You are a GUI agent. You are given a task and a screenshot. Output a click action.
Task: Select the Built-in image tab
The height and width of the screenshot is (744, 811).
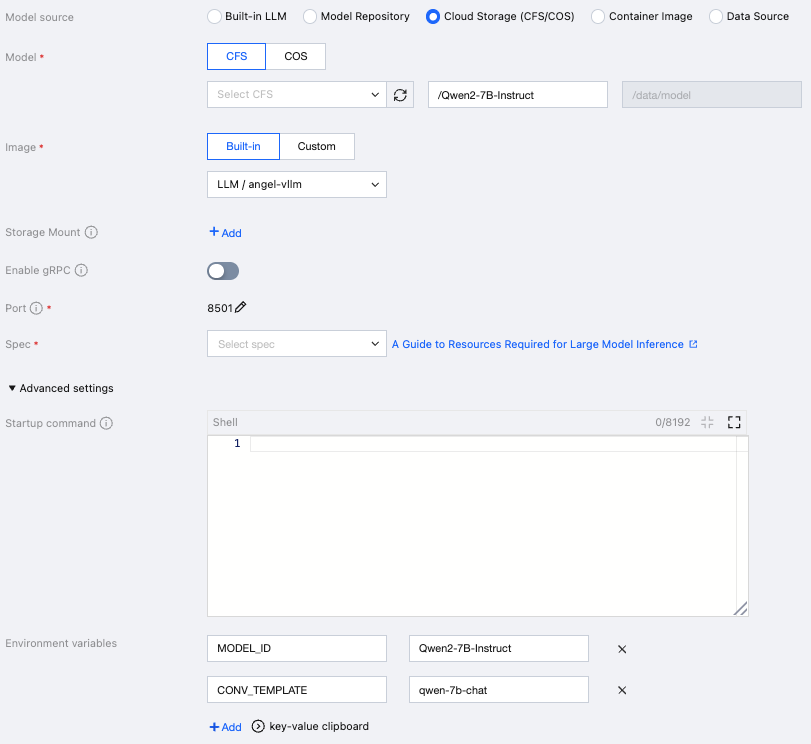coord(243,146)
